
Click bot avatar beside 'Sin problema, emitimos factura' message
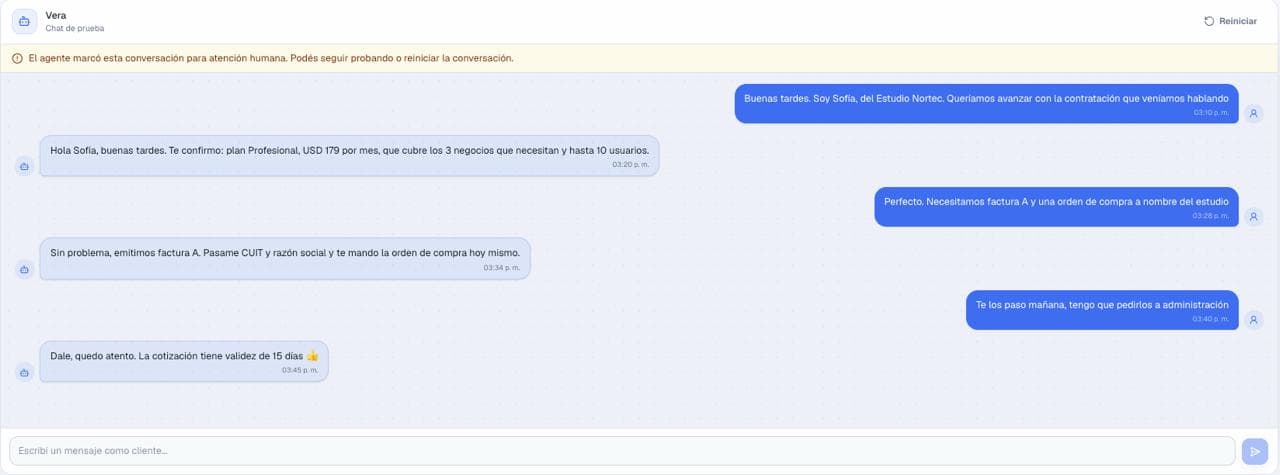click(x=24, y=269)
